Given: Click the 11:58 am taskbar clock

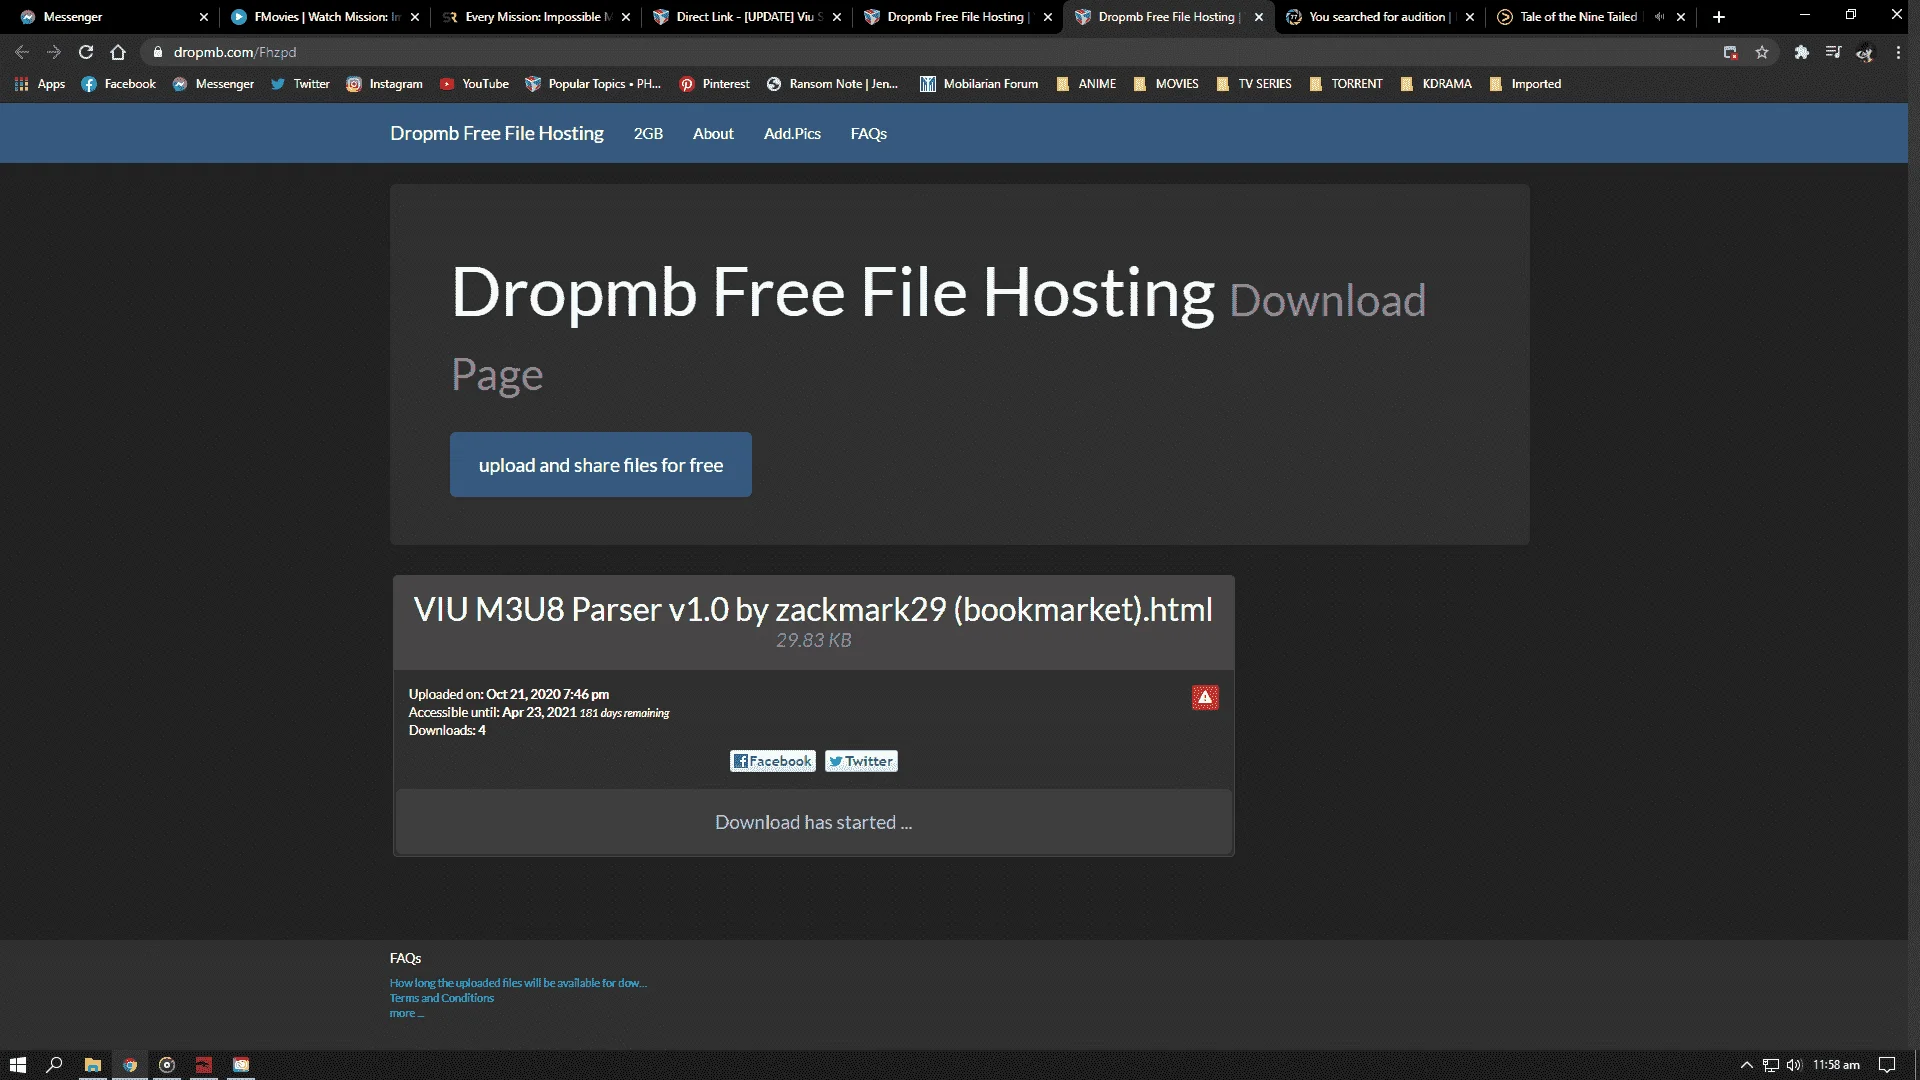Looking at the screenshot, I should pos(1836,1065).
